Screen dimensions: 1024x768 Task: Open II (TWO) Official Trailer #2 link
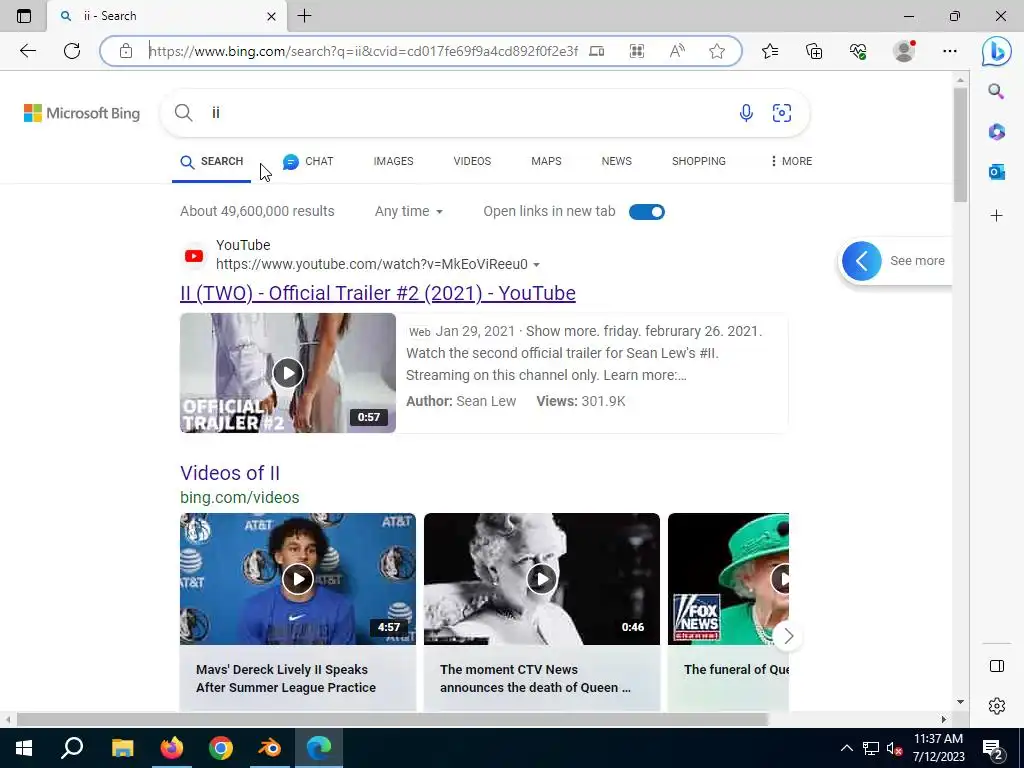(377, 293)
